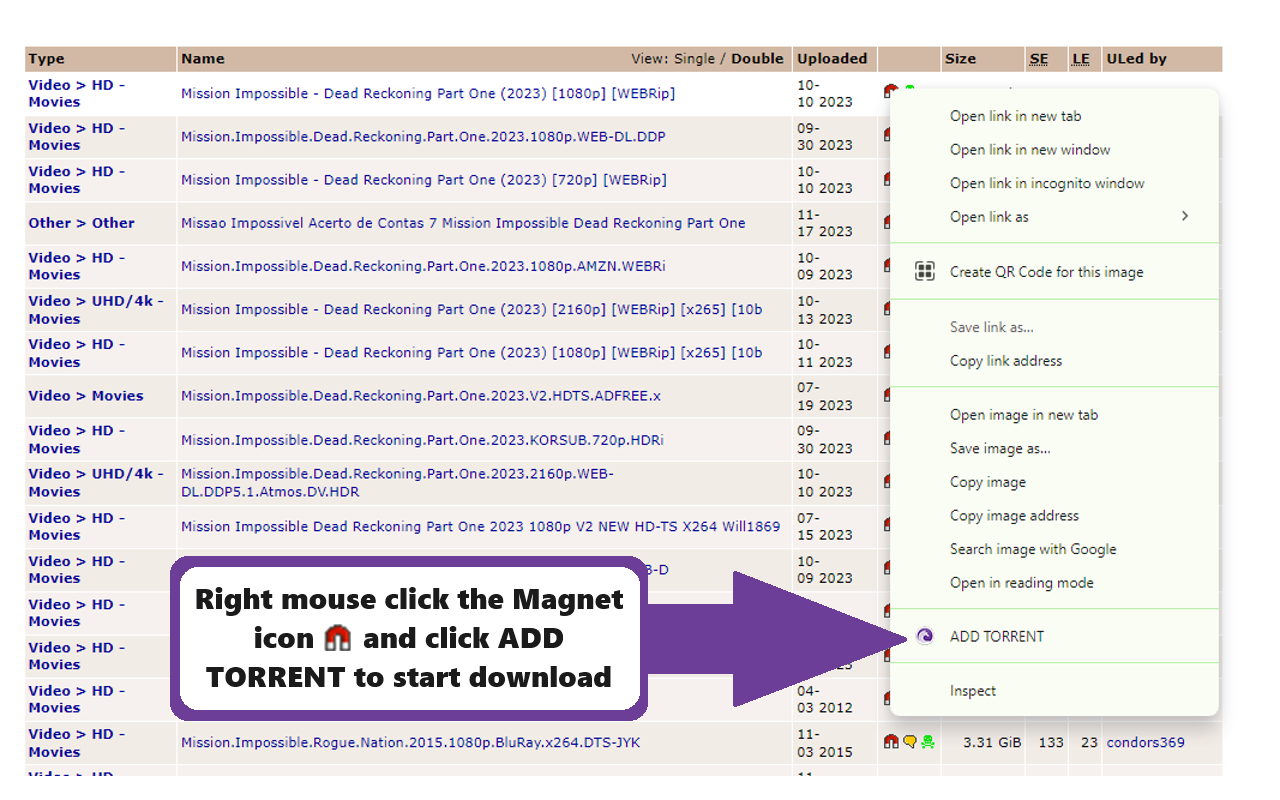1280x800 pixels.
Task: Sort by the Uploaded column header
Action: click(x=832, y=59)
